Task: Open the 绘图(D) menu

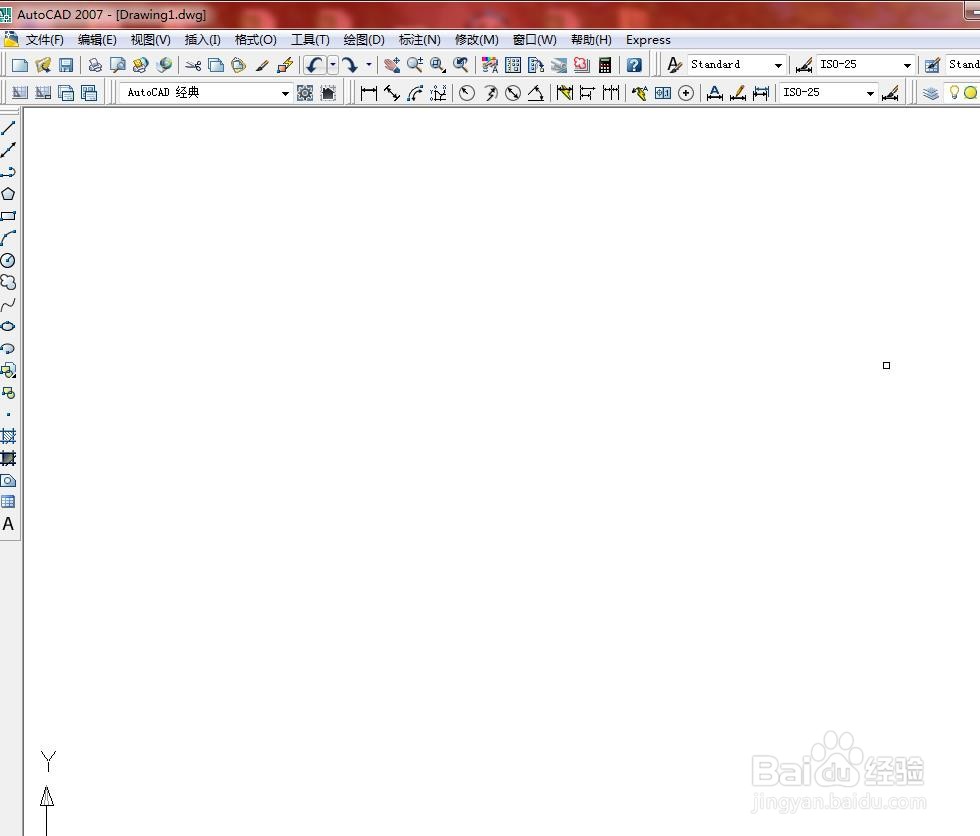Action: (x=364, y=40)
